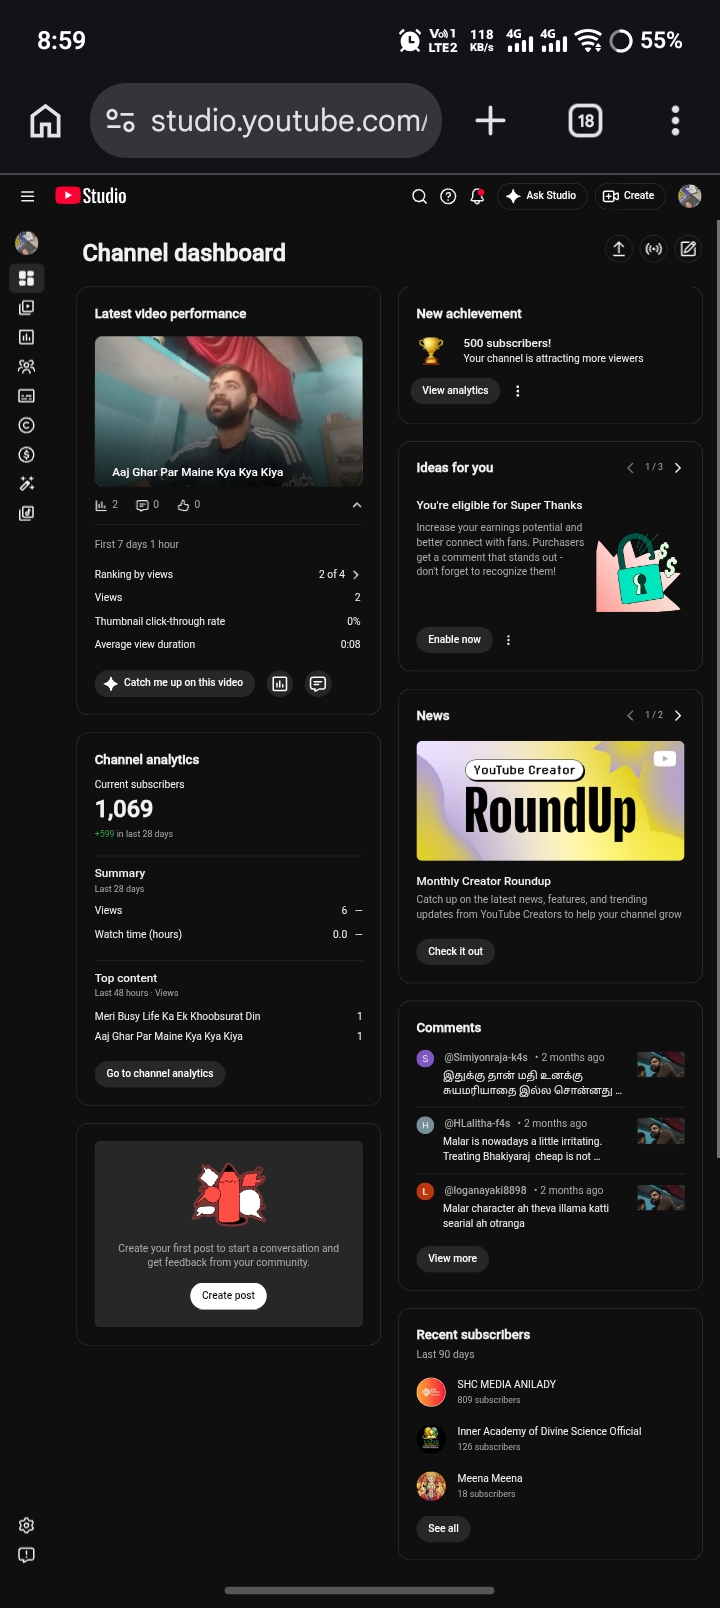This screenshot has width=720, height=1608.
Task: Click the Ask Studio button
Action: coord(541,196)
